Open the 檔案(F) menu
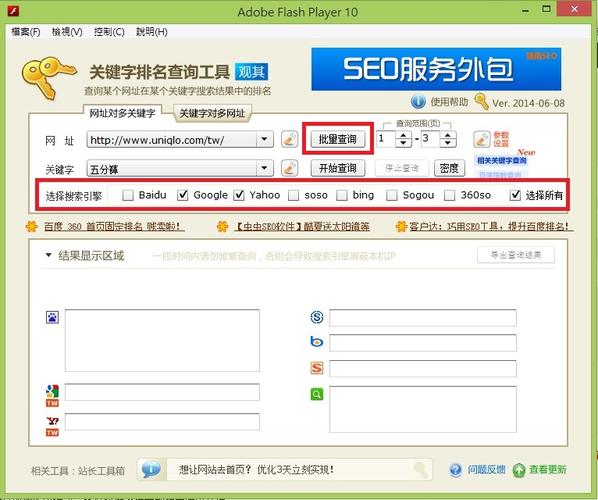Image resolution: width=598 pixels, height=500 pixels. pos(26,32)
